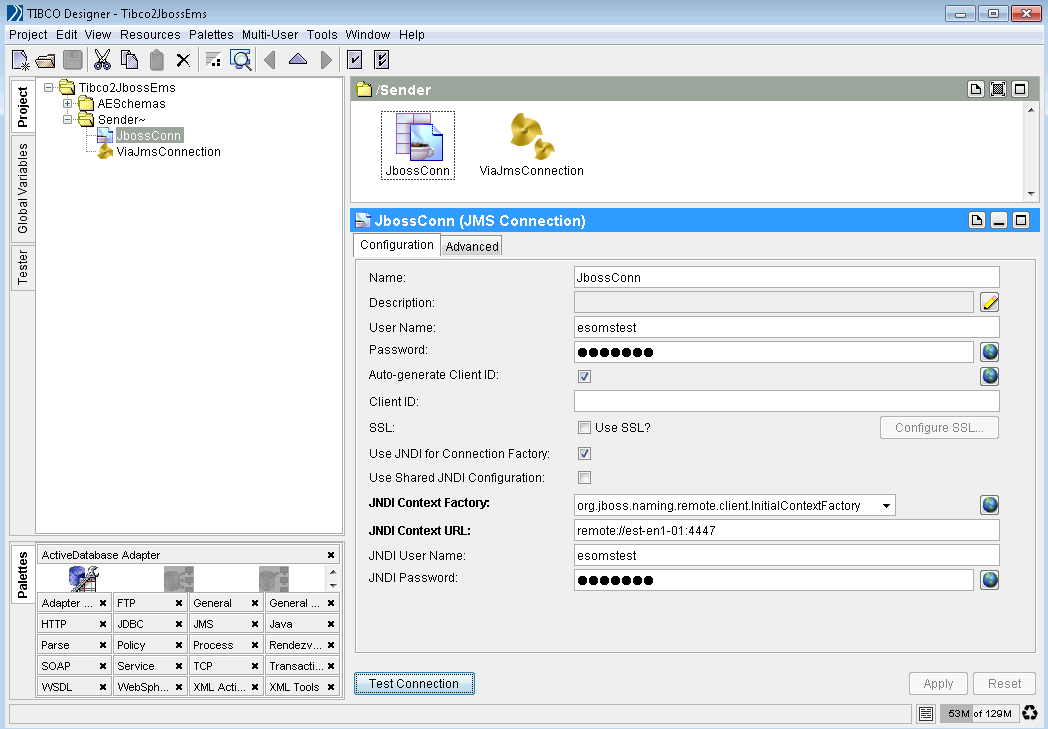Switch to the Advanced tab
The width and height of the screenshot is (1048, 729).
coord(472,246)
